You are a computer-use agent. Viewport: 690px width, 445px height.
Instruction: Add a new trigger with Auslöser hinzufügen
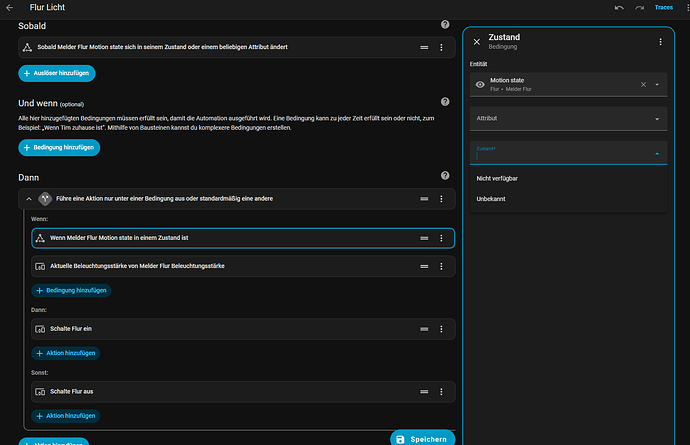pyautogui.click(x=57, y=73)
